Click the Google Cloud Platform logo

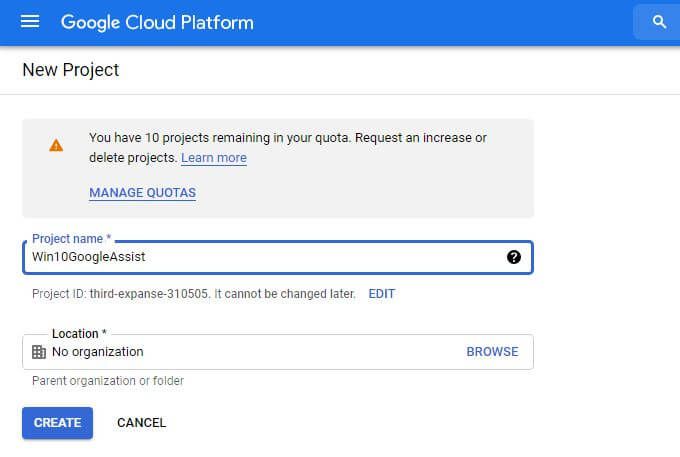point(157,23)
